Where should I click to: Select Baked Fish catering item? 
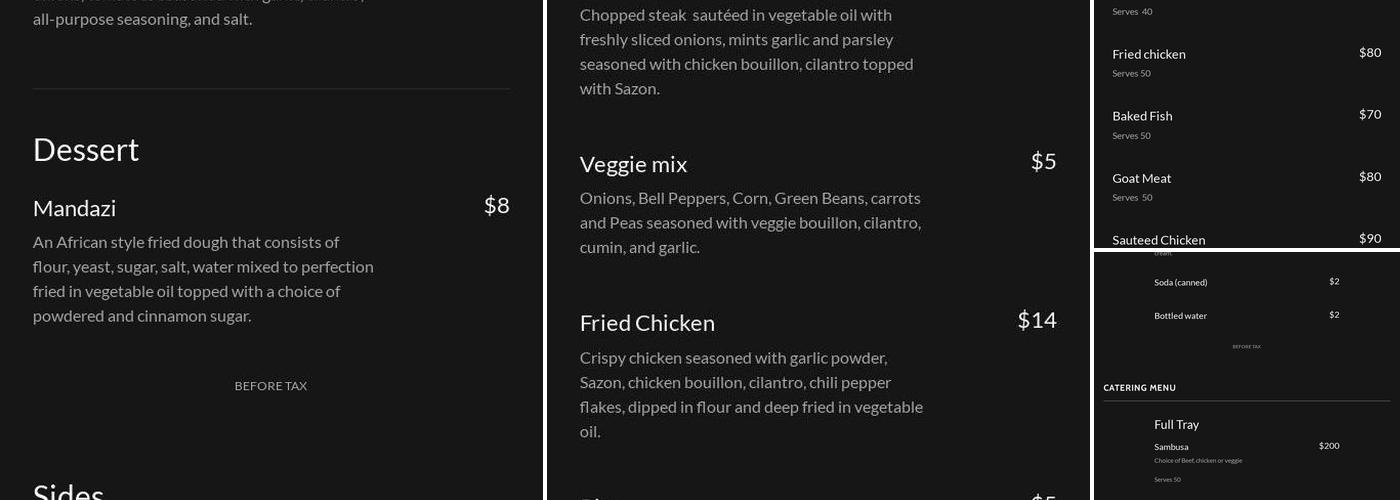(1142, 116)
